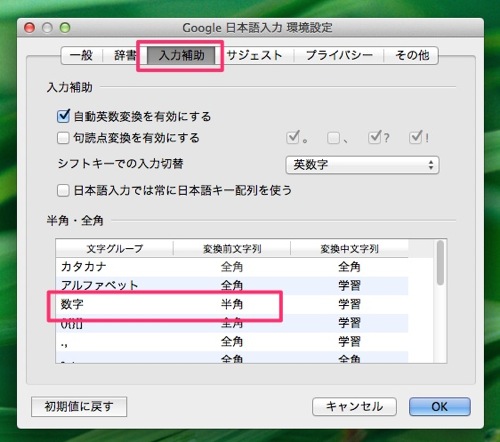Open 変換中文字列 学習 for アルファベット row
This screenshot has height=442, width=500.
(349, 285)
